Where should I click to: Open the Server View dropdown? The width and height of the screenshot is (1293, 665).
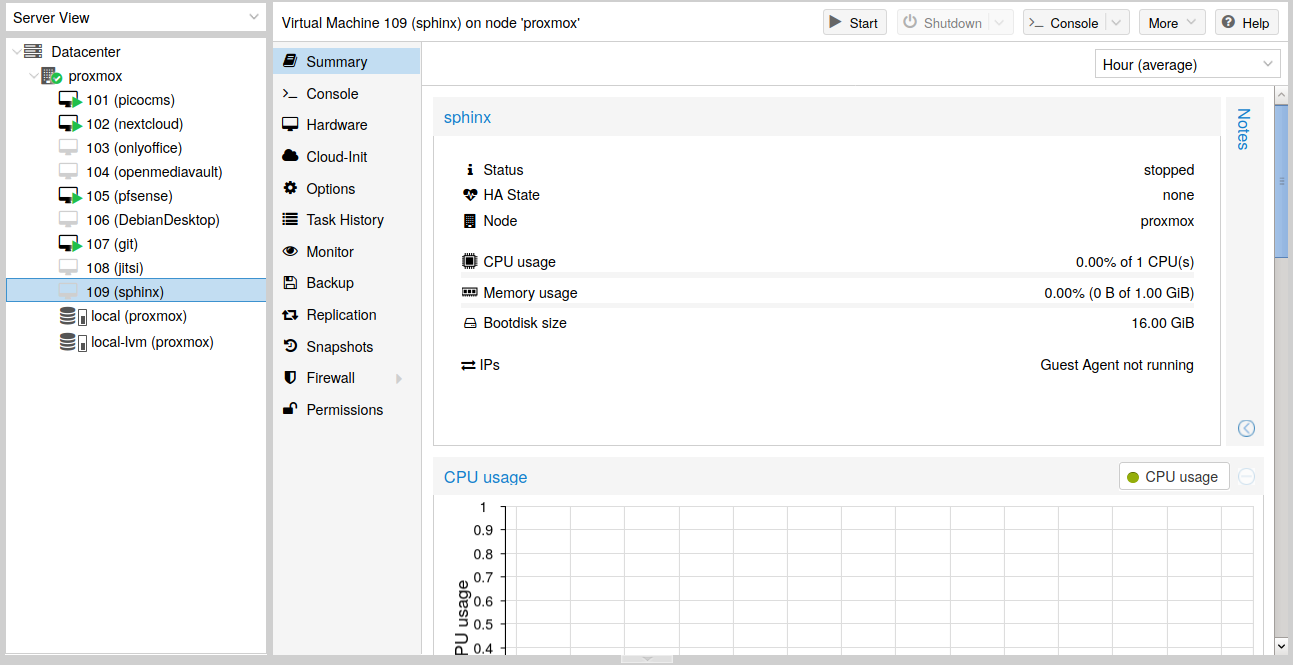[254, 18]
